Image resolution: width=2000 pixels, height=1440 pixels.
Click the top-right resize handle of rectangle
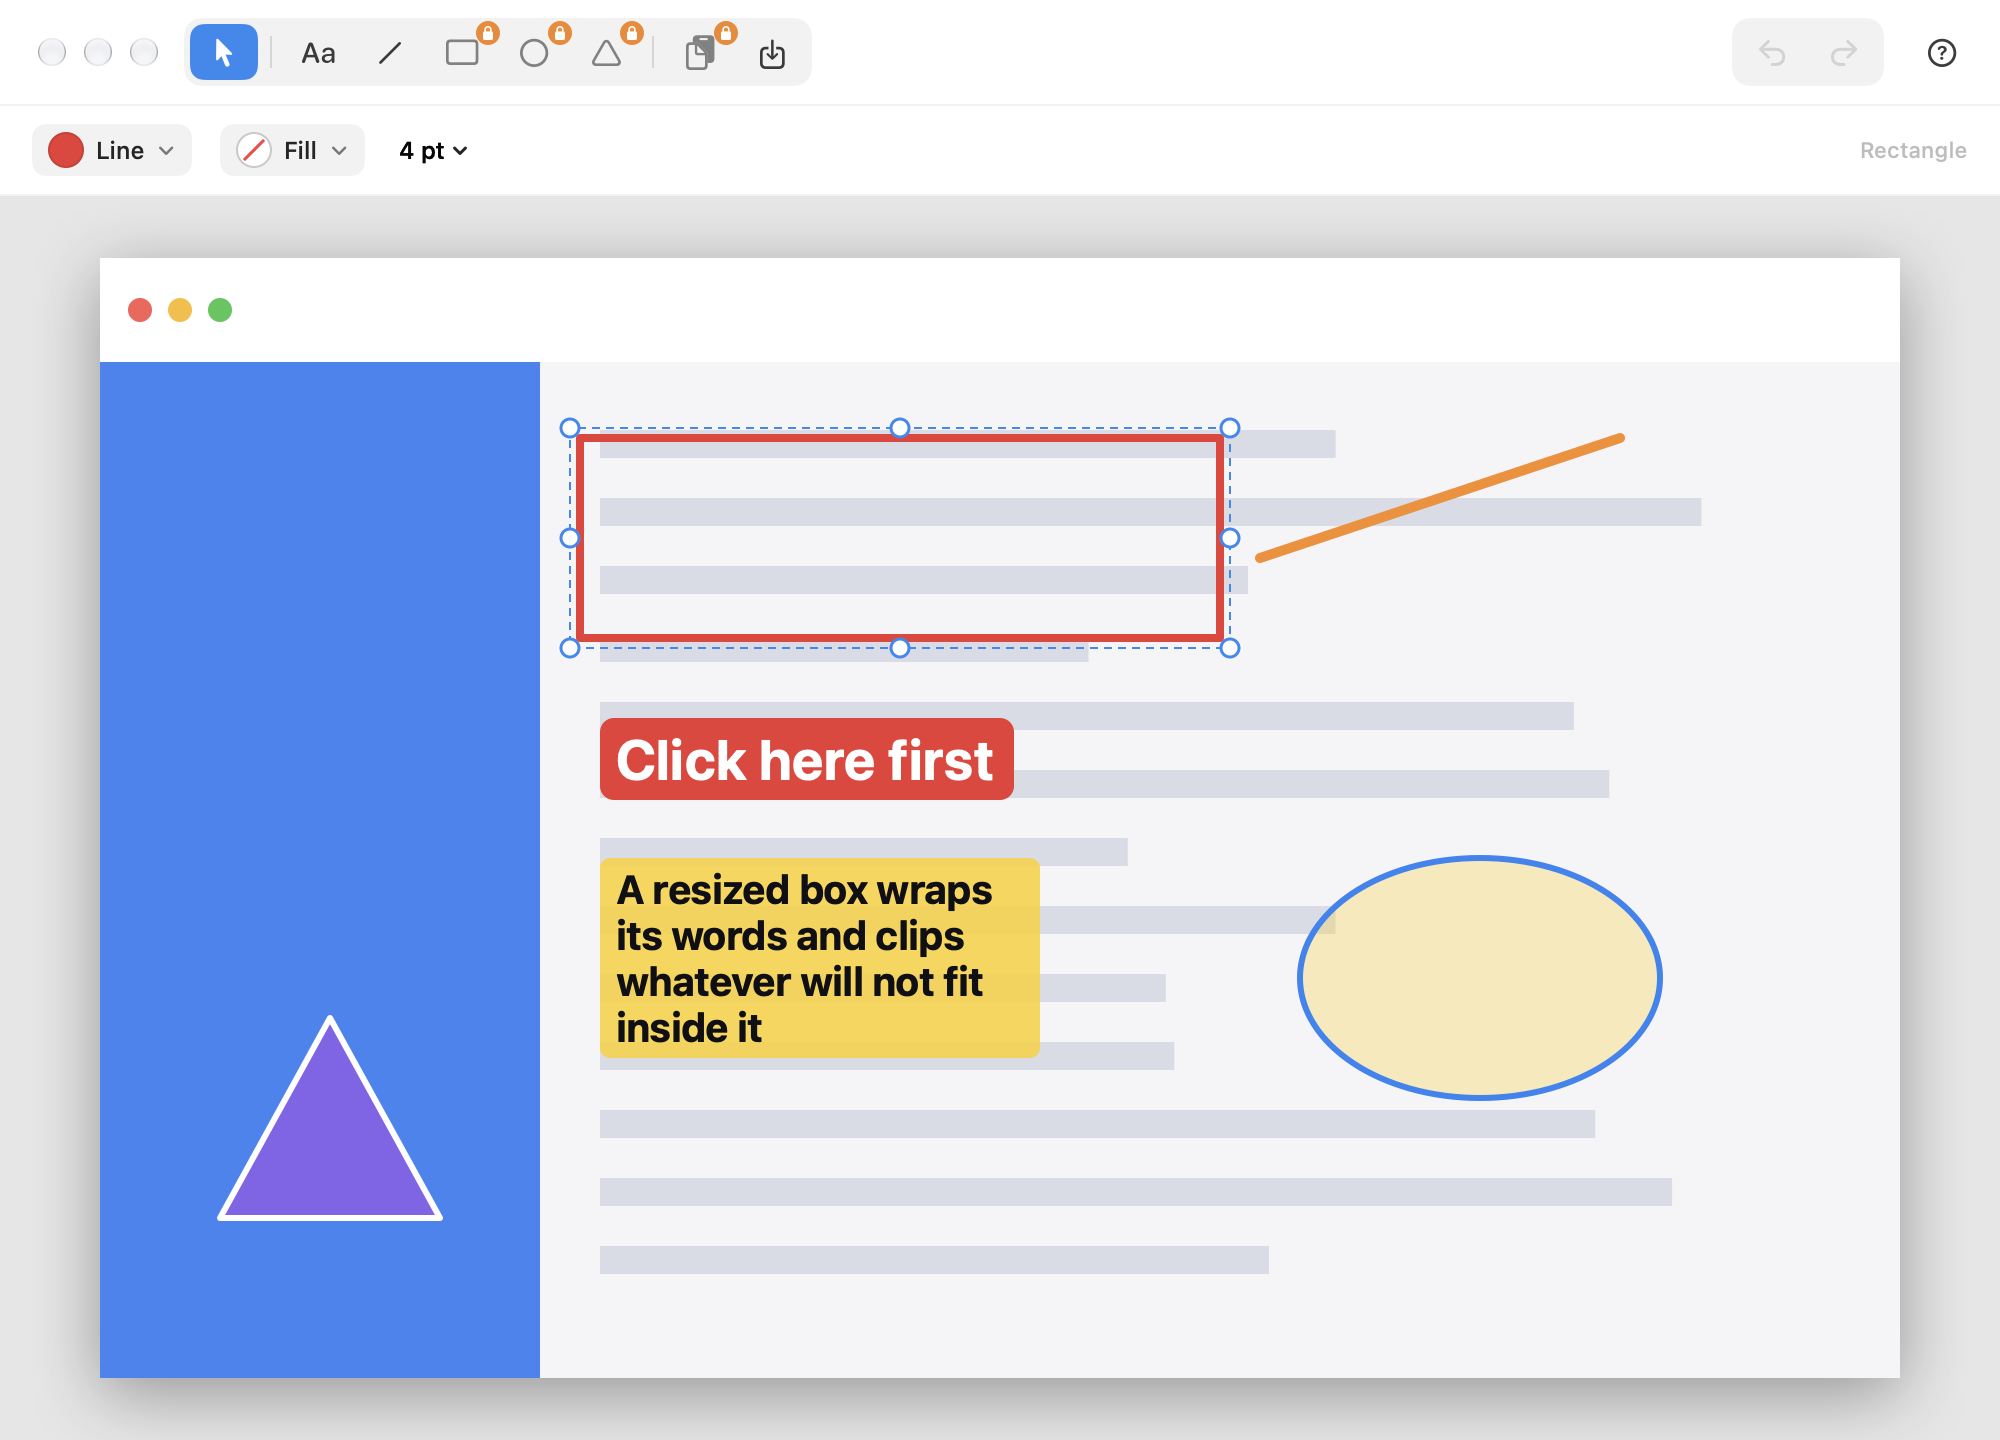coord(1230,428)
